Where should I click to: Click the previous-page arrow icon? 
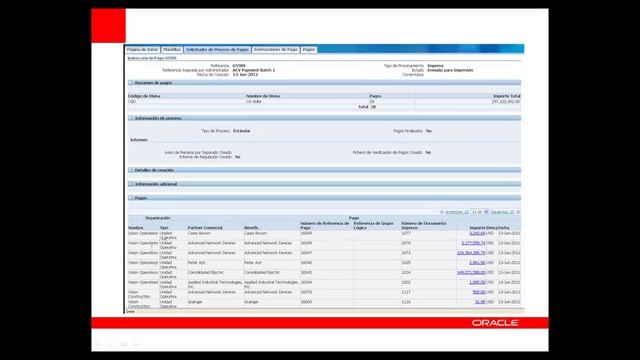[x=442, y=212]
